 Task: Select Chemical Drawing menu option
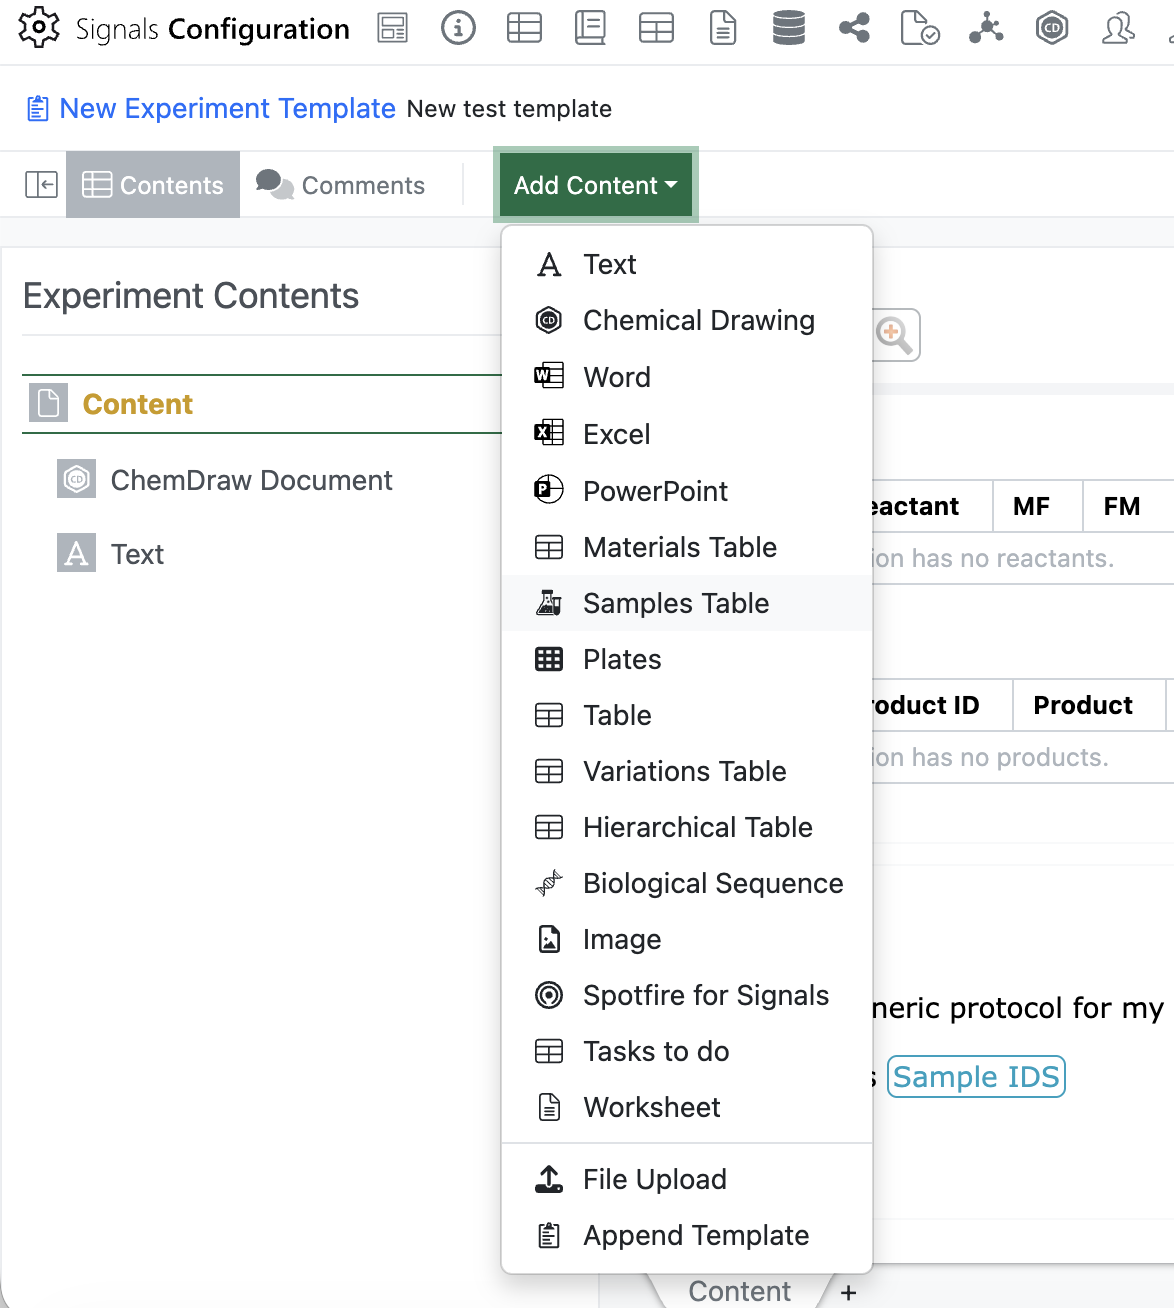coord(698,320)
